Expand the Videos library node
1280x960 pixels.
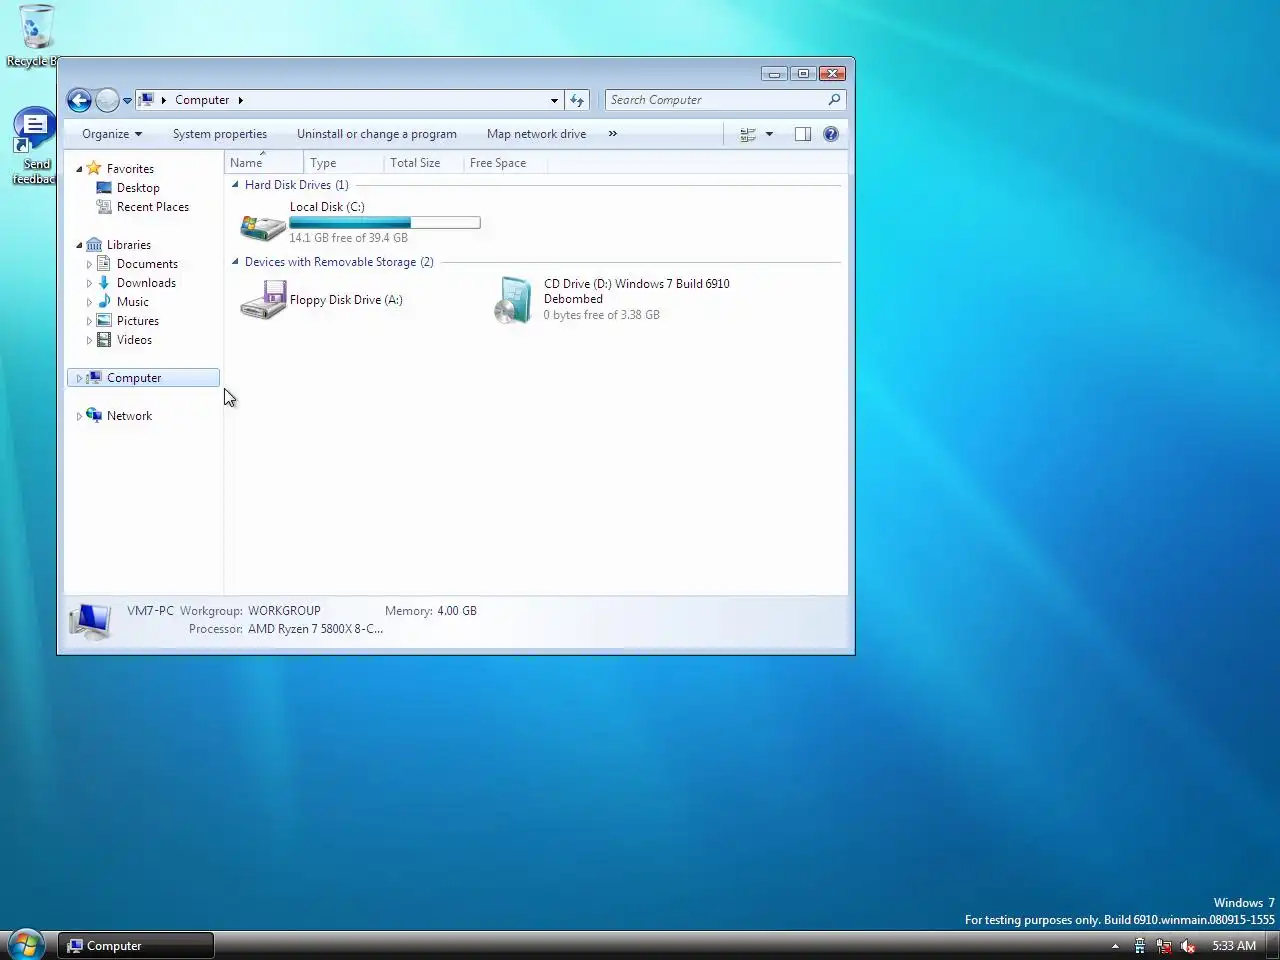pos(89,340)
